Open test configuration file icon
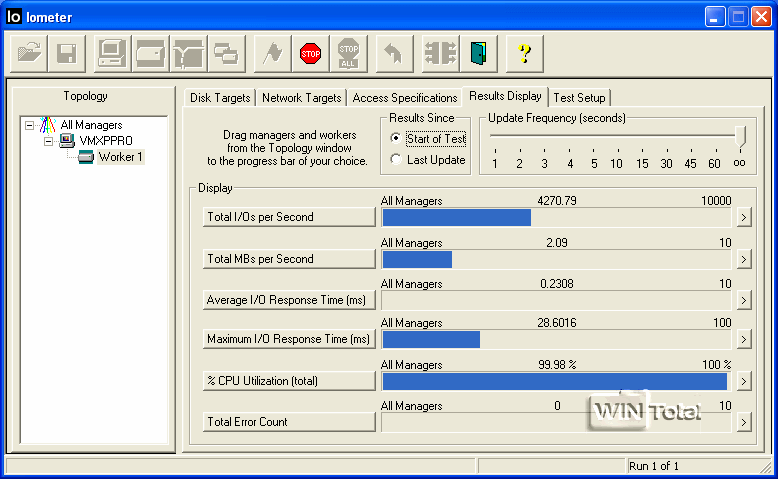778x479 pixels. click(29, 53)
